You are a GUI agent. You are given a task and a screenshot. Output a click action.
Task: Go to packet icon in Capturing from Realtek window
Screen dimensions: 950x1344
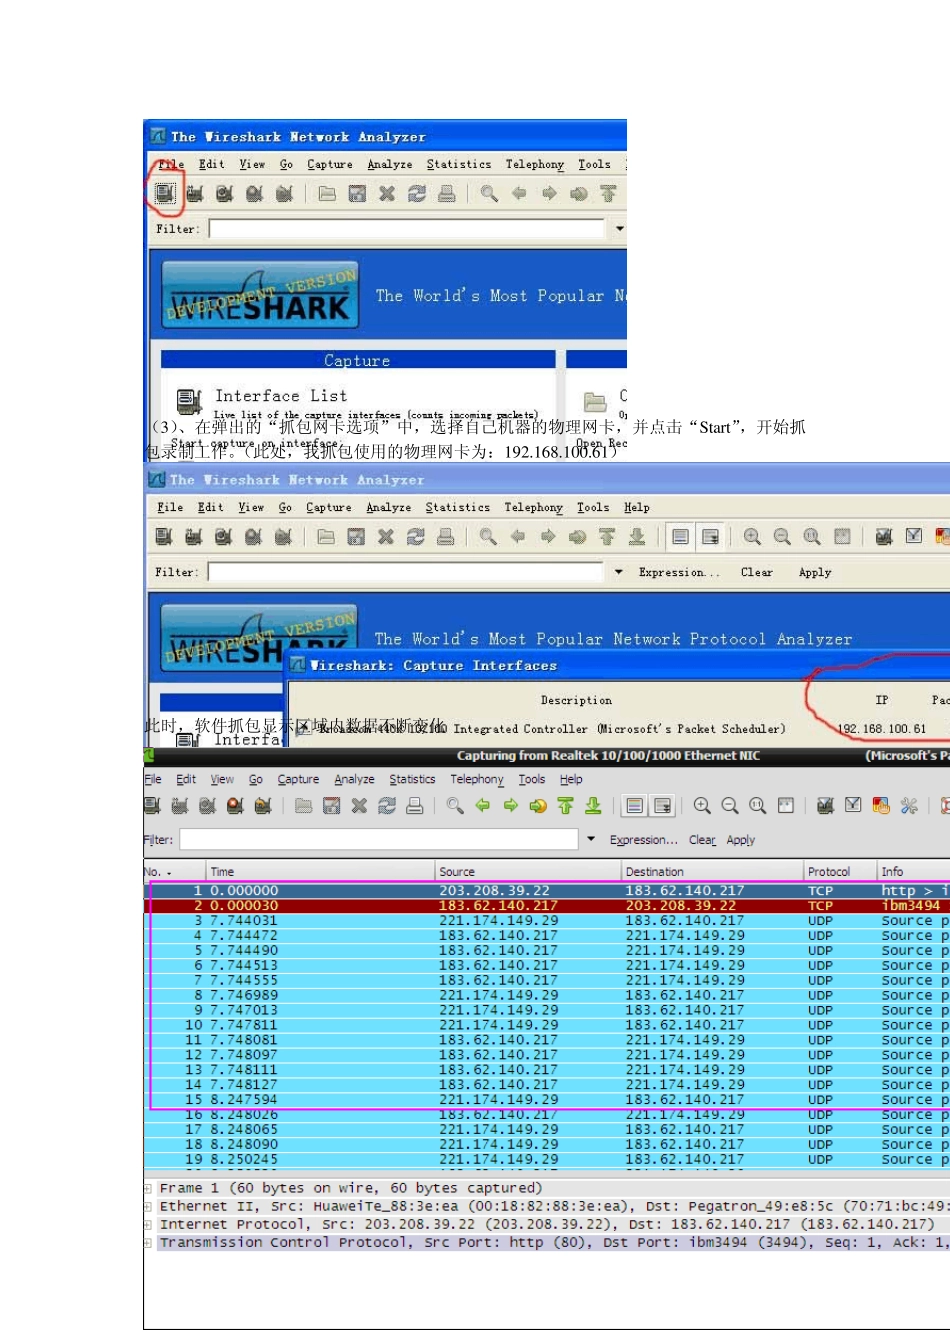(x=538, y=806)
